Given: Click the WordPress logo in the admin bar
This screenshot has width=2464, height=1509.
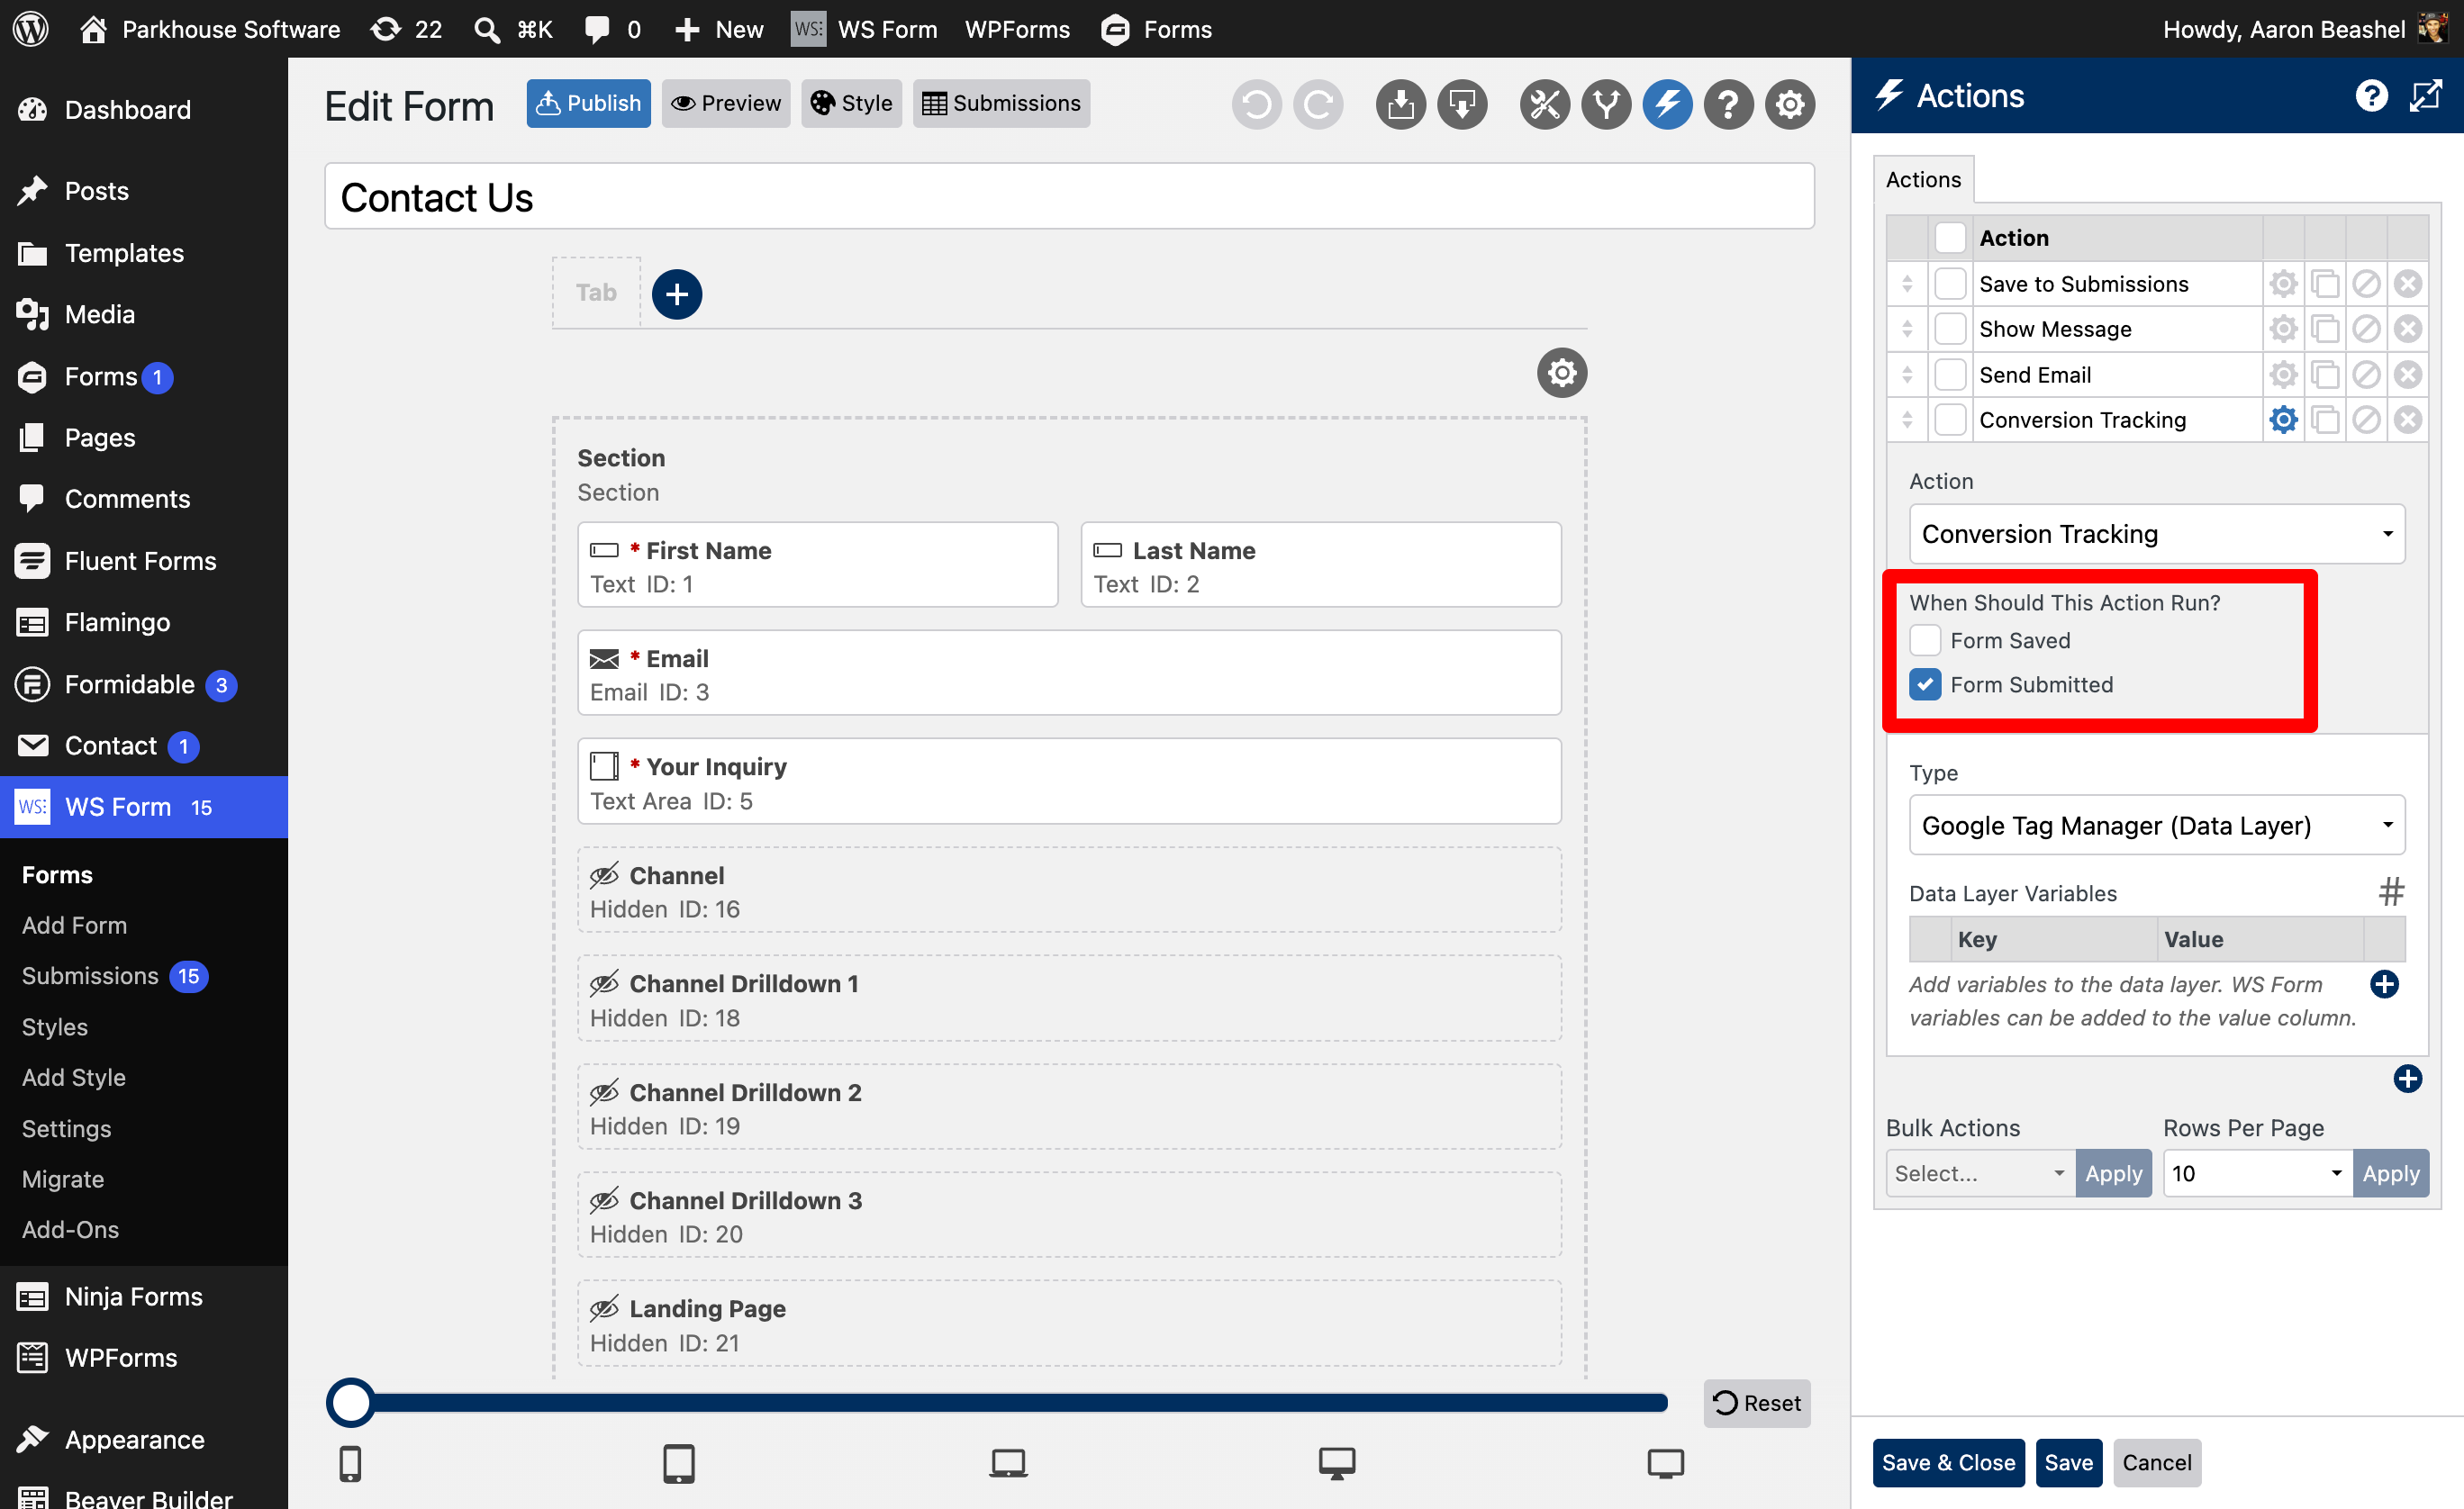Looking at the screenshot, I should click(x=31, y=29).
